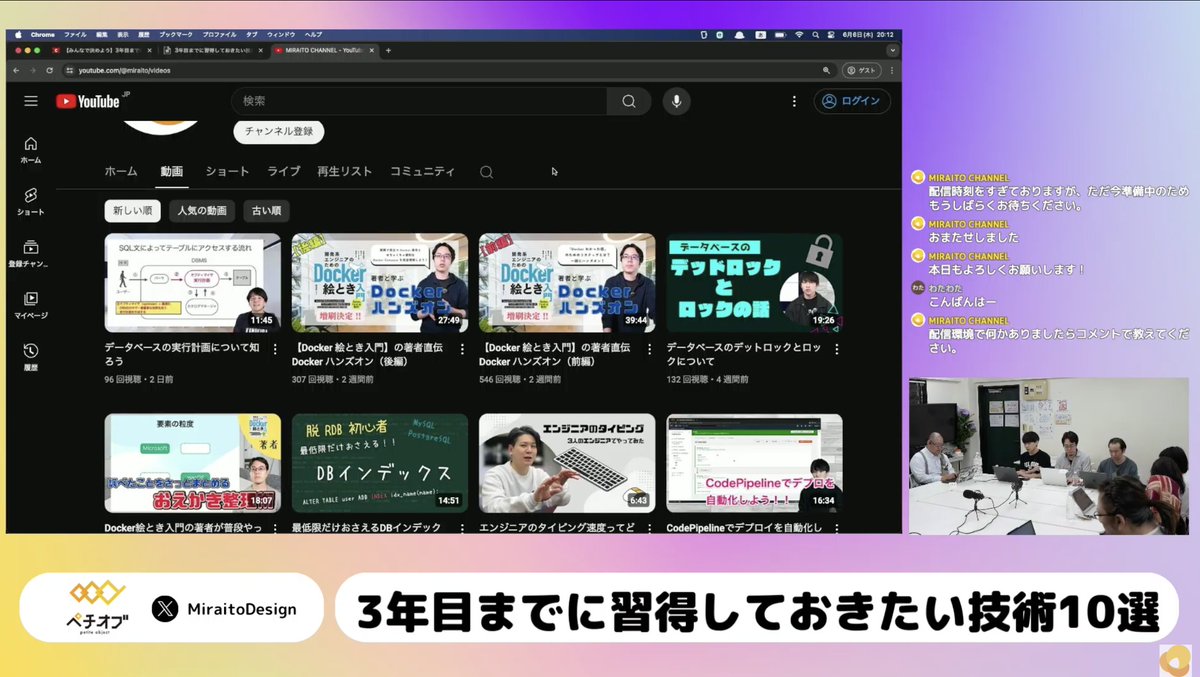
Task: Open options menu for デットロック video
Action: point(837,350)
